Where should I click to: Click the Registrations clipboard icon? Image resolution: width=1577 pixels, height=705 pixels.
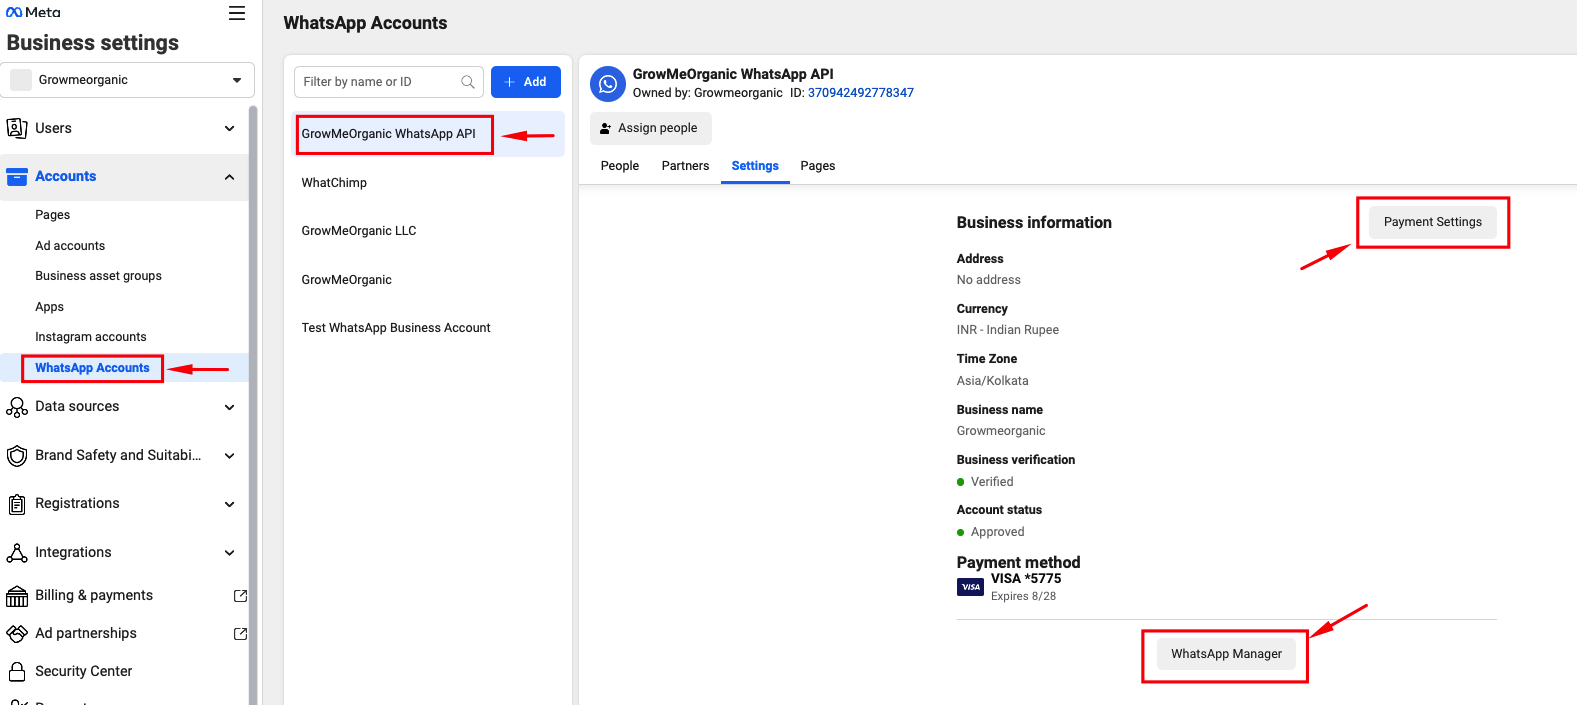(17, 504)
